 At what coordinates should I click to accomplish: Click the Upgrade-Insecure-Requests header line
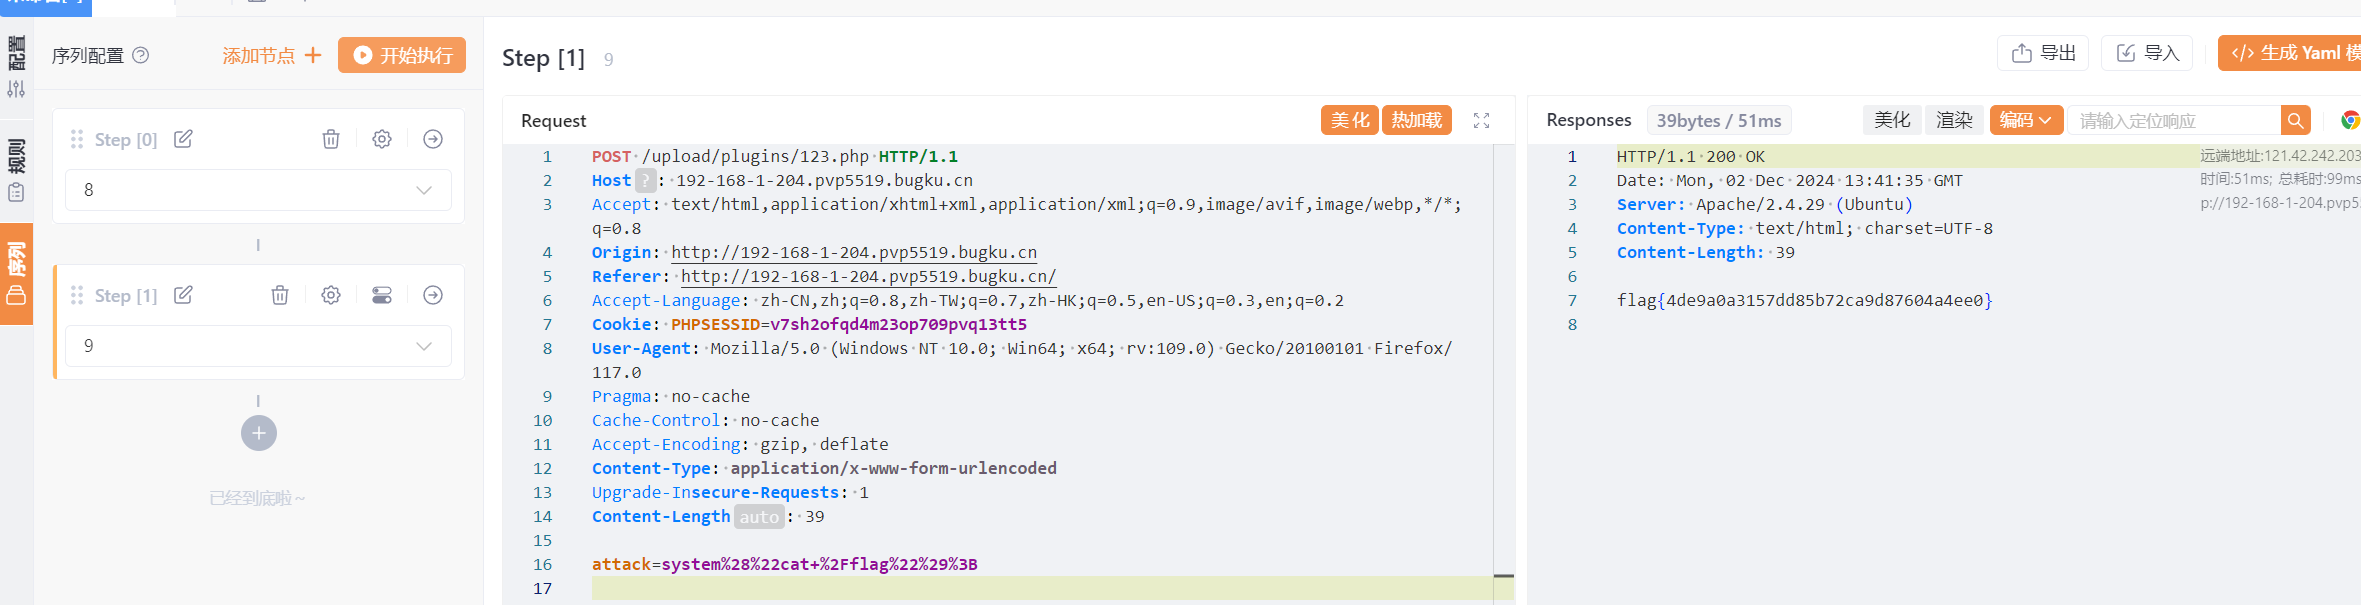coord(730,493)
